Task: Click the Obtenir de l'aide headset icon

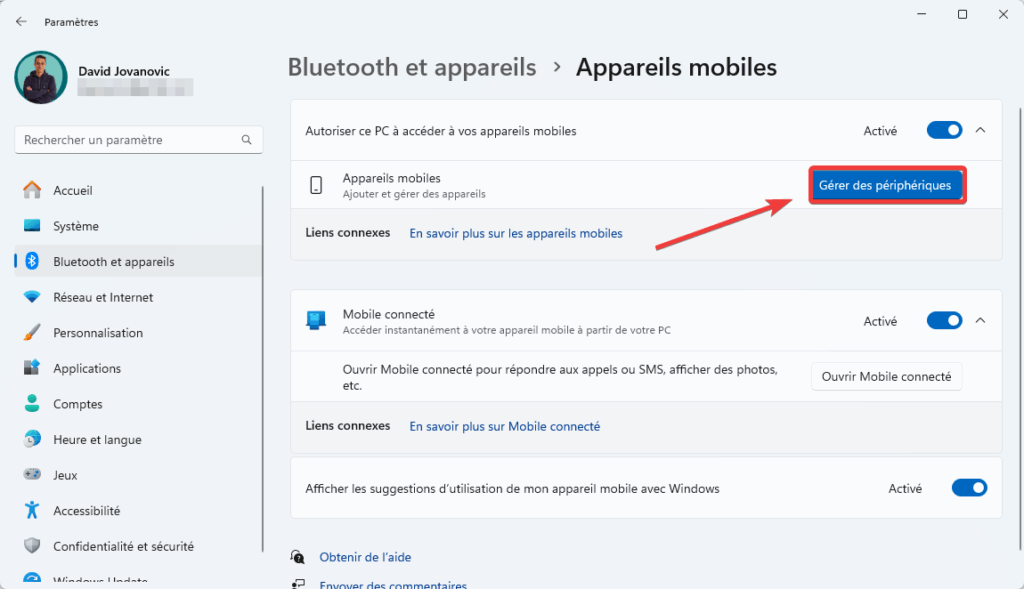Action: point(298,557)
